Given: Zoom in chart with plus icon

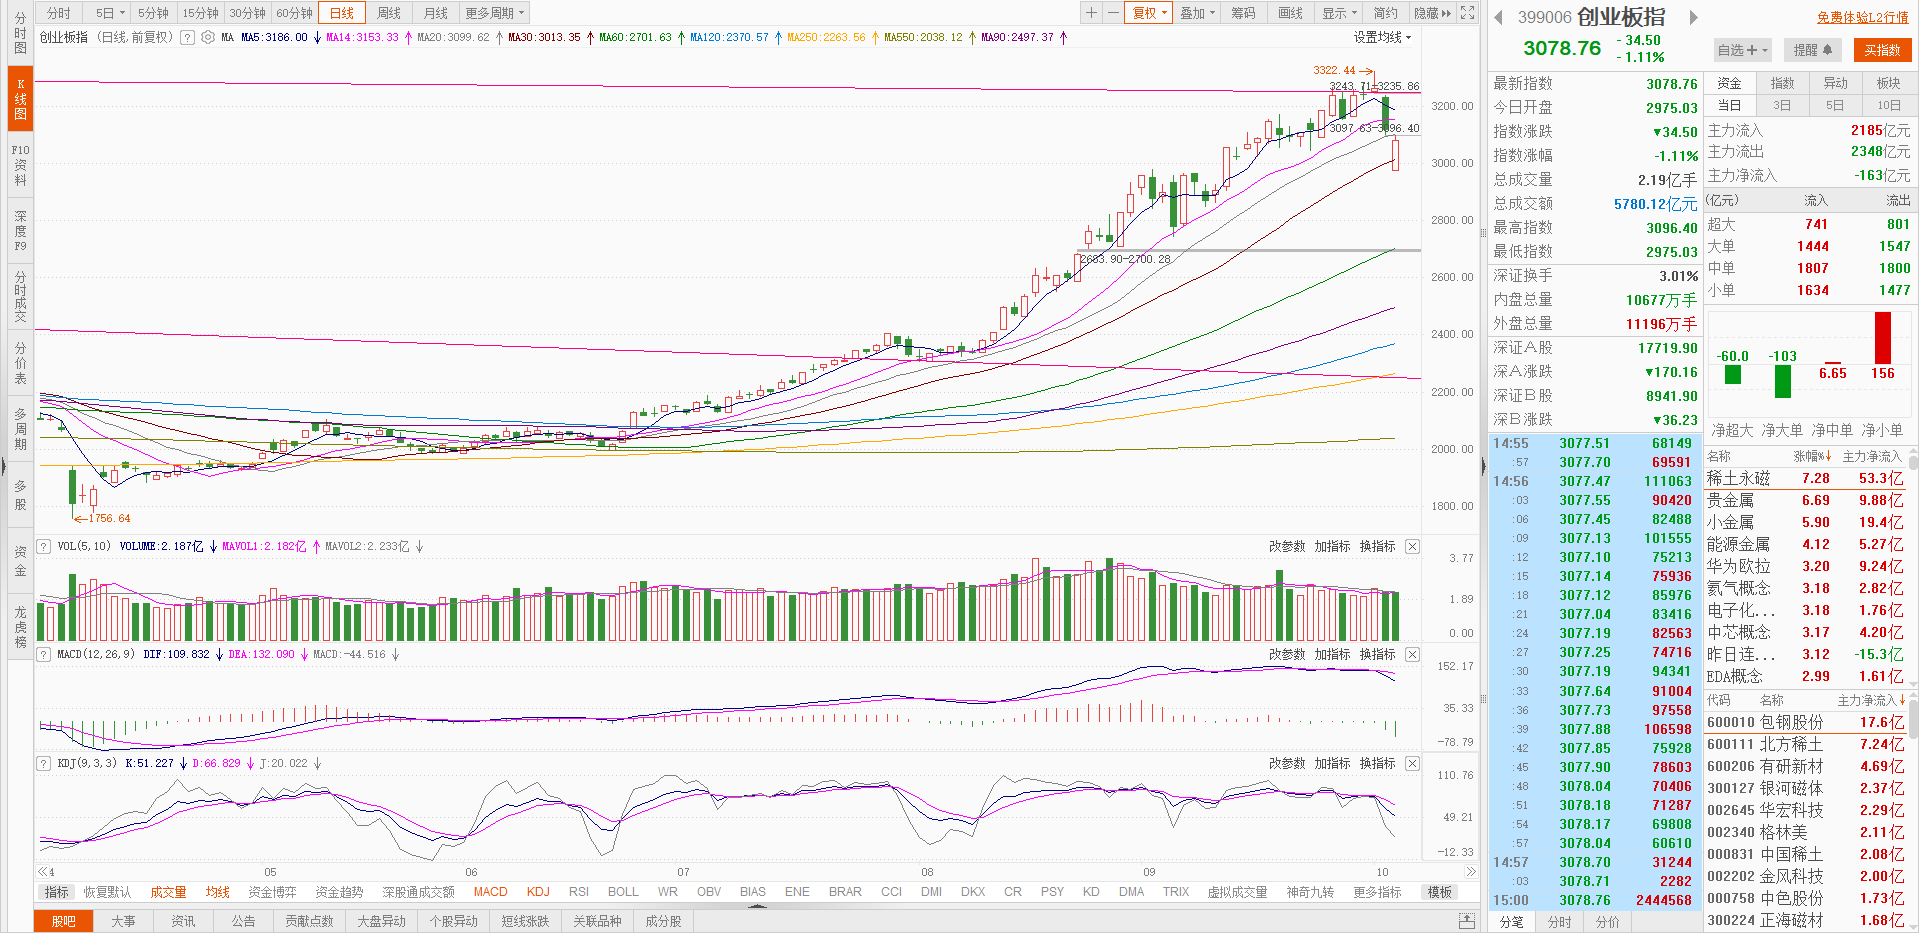Looking at the screenshot, I should (x=1092, y=13).
